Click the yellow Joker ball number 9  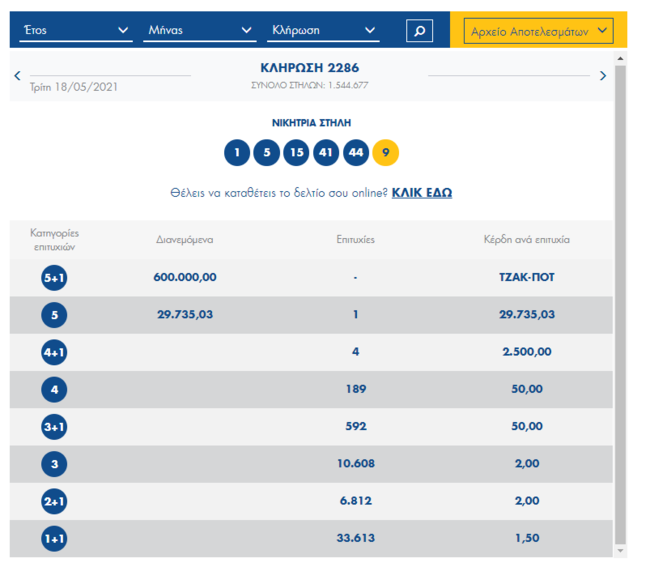tap(386, 153)
